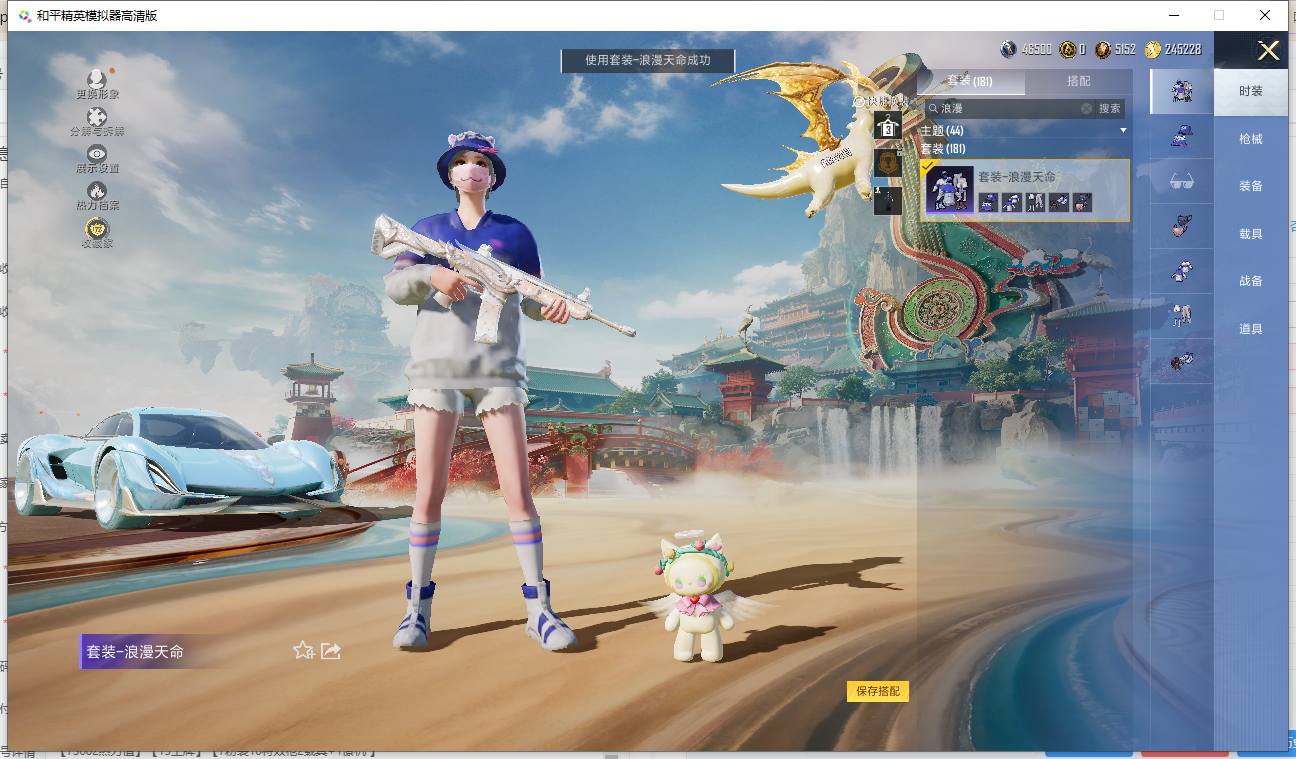This screenshot has height=759, width=1296.
Task: Open 收藏家 collector badge icon
Action: click(97, 228)
